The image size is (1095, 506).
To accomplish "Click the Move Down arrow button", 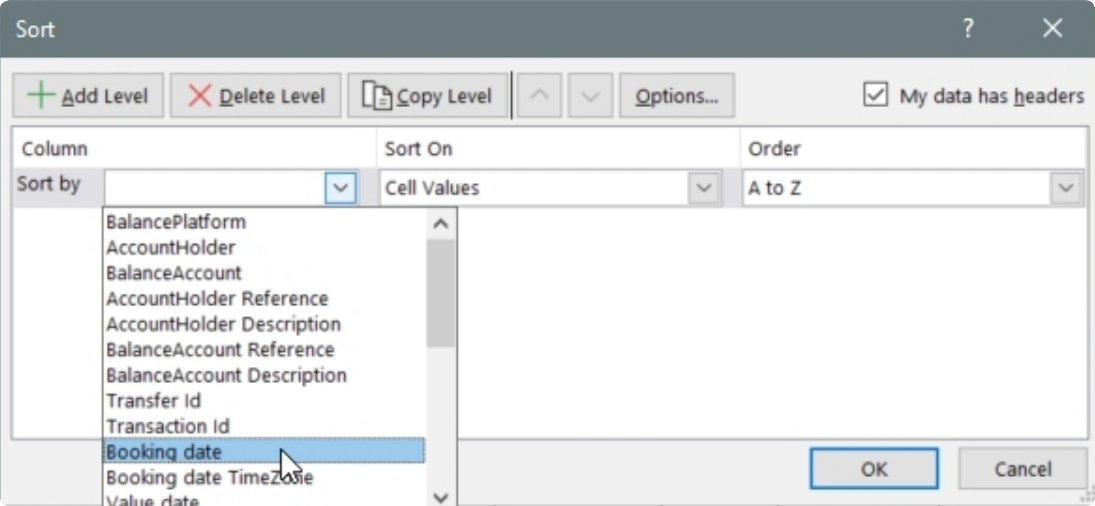I will coord(590,96).
